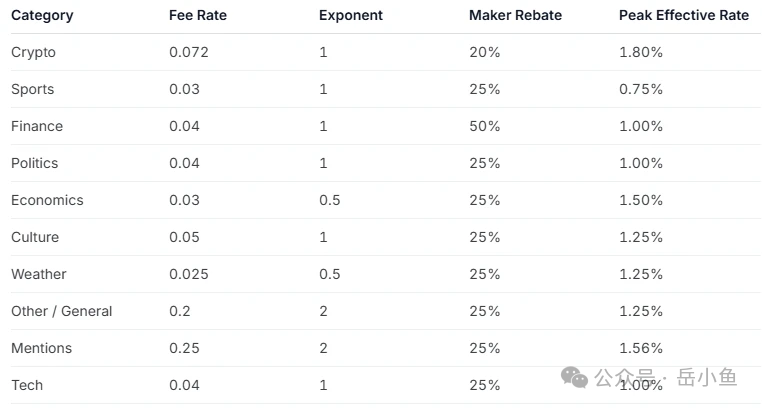Select the Tech row label

pos(27,385)
